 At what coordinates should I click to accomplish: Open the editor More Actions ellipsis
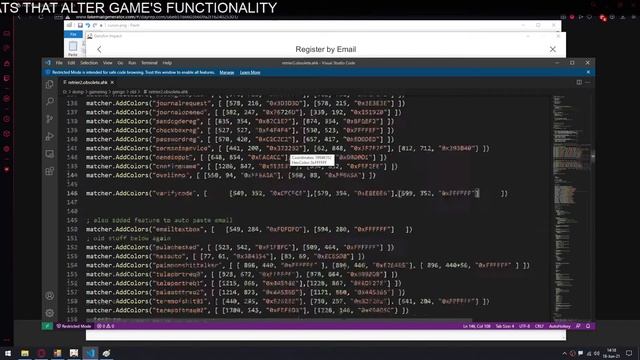(588, 82)
